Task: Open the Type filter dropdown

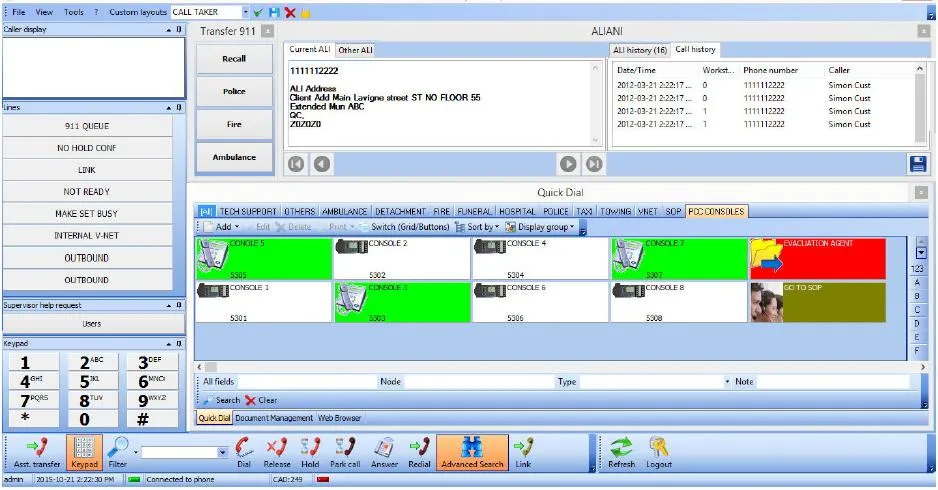Action: pos(727,381)
